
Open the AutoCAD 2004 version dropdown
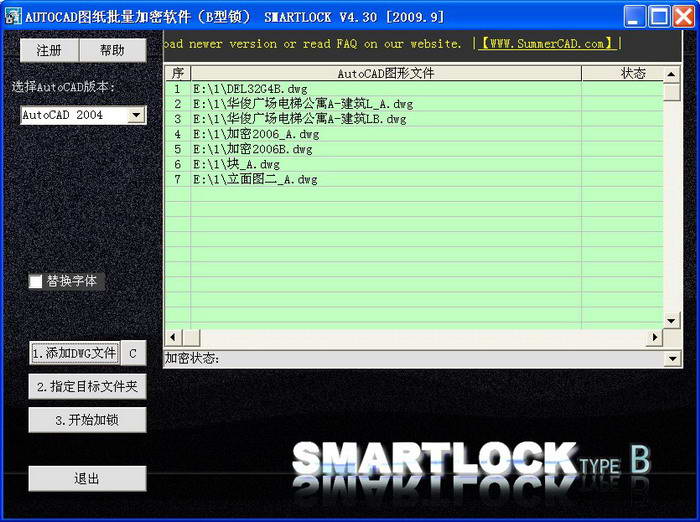click(x=136, y=115)
